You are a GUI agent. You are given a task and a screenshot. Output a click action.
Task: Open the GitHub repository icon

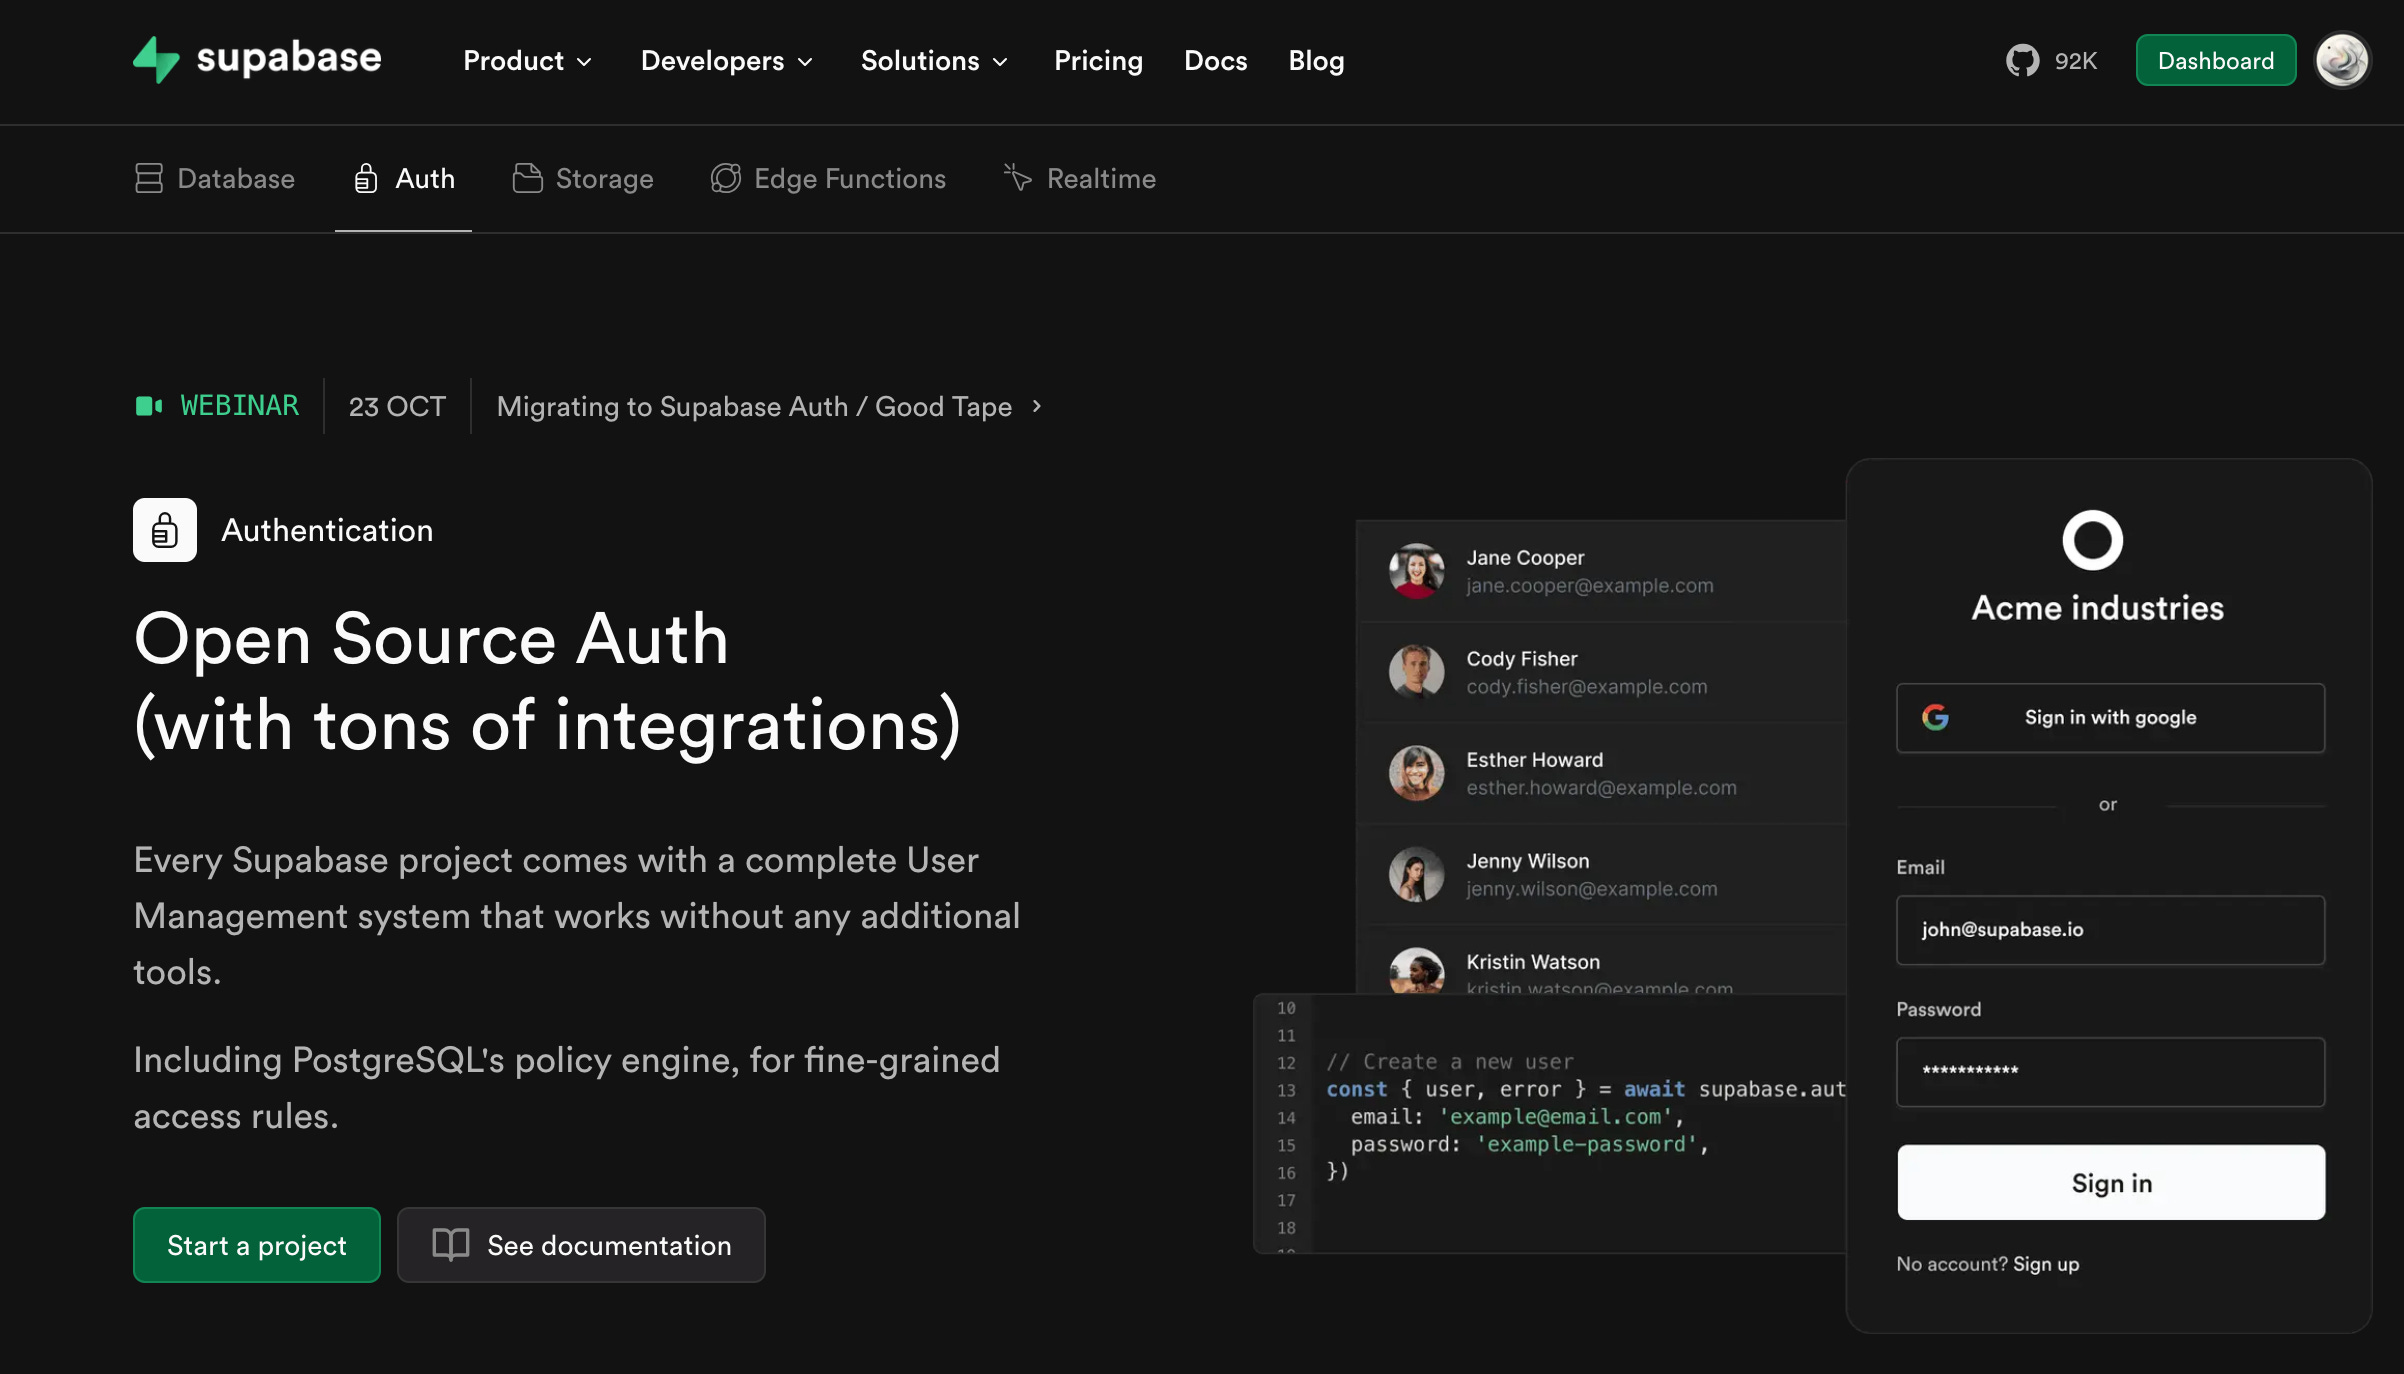coord(2022,61)
